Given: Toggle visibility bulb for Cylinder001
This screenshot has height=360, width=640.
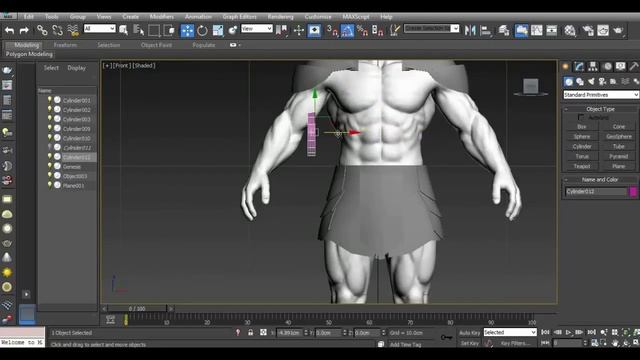Looking at the screenshot, I should click(x=50, y=100).
